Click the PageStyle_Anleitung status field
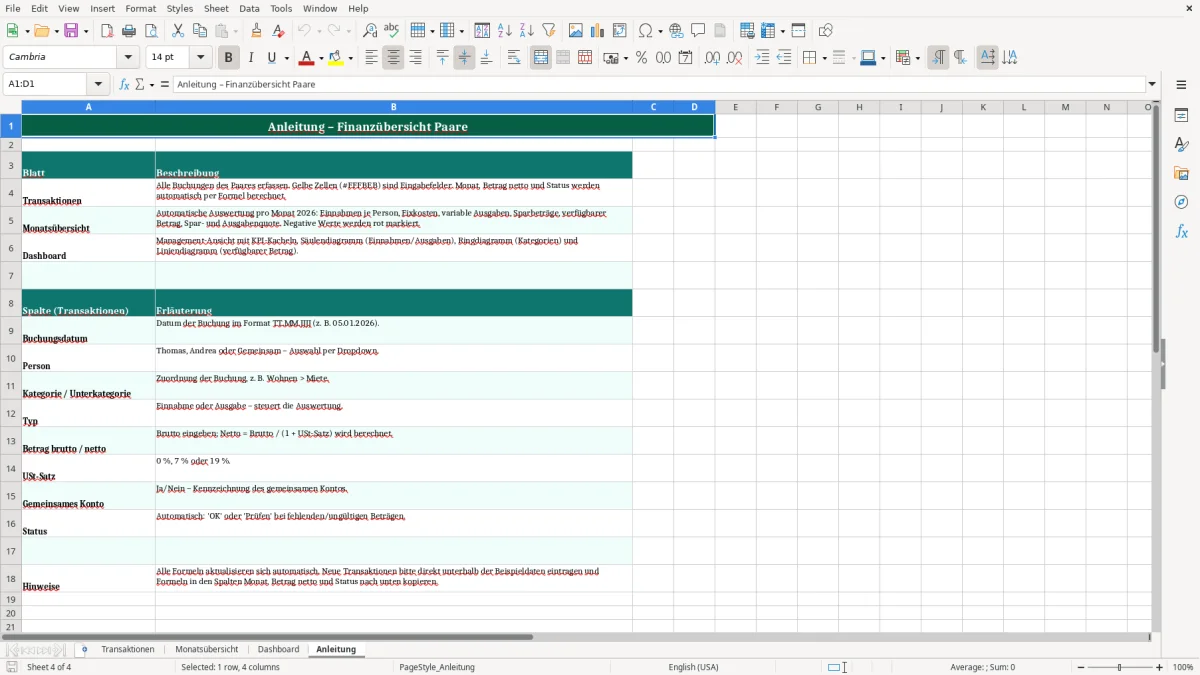Screen dimensions: 1200x675 coord(437,667)
